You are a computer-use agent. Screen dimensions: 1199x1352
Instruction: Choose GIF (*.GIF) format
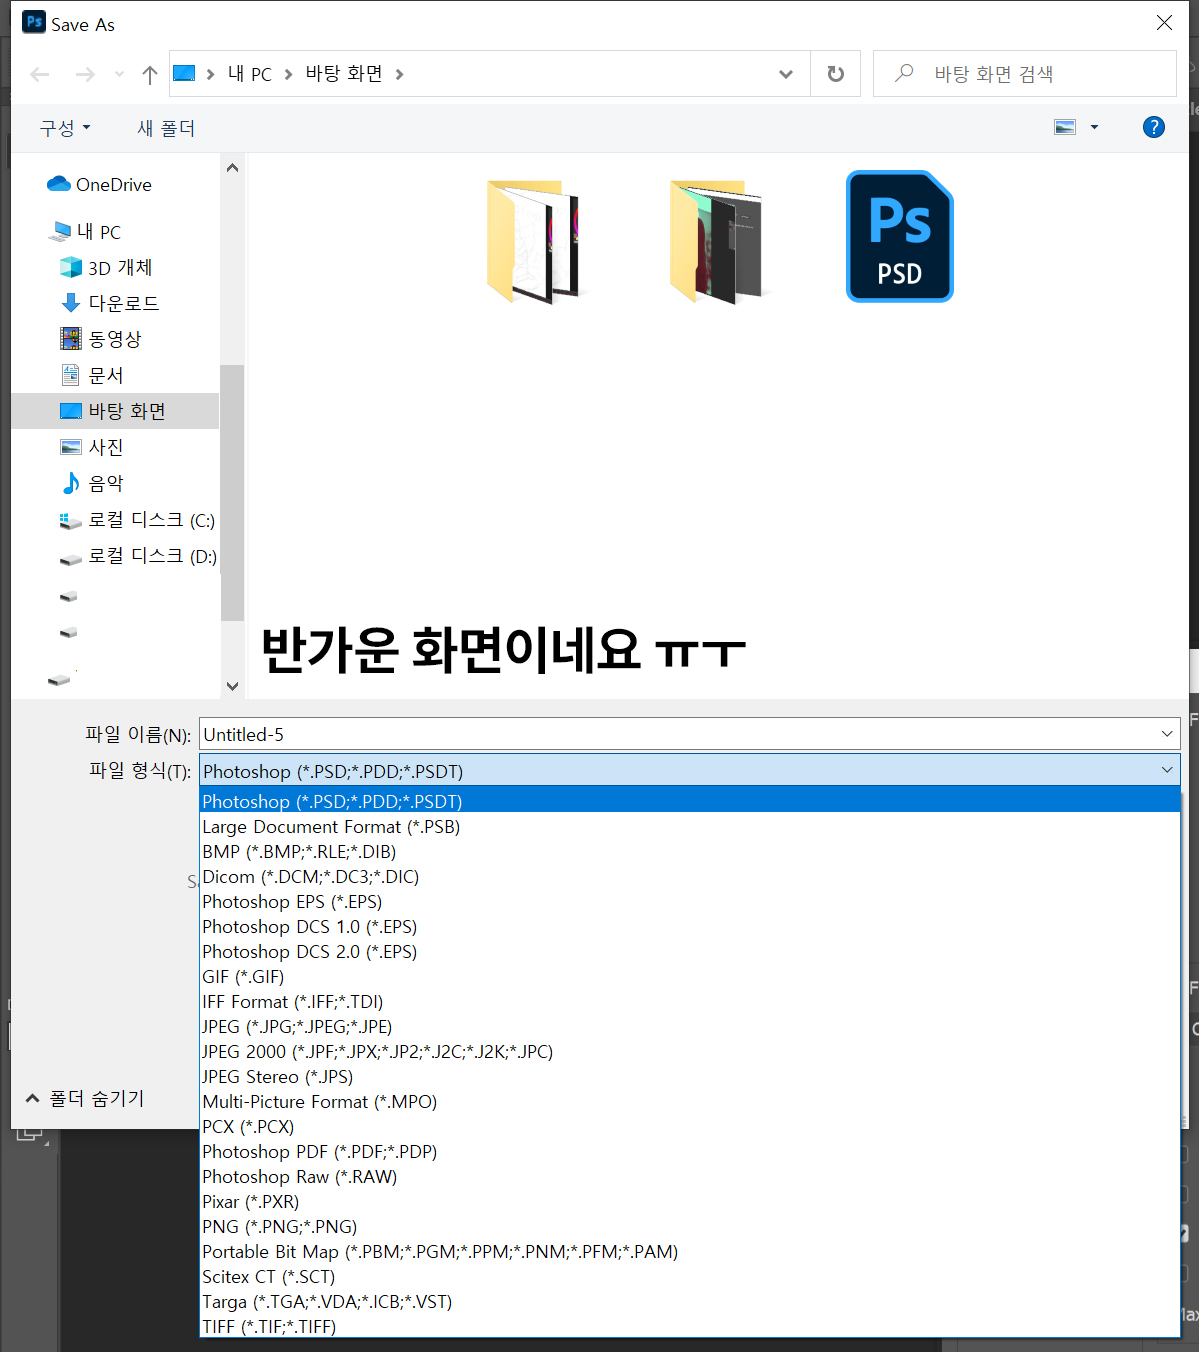[690, 977]
